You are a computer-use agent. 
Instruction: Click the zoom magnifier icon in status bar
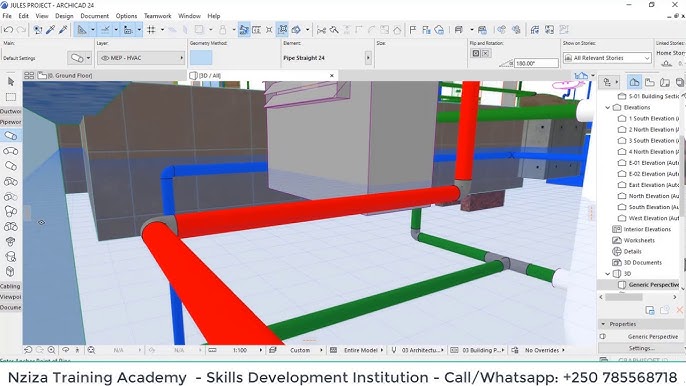point(52,350)
